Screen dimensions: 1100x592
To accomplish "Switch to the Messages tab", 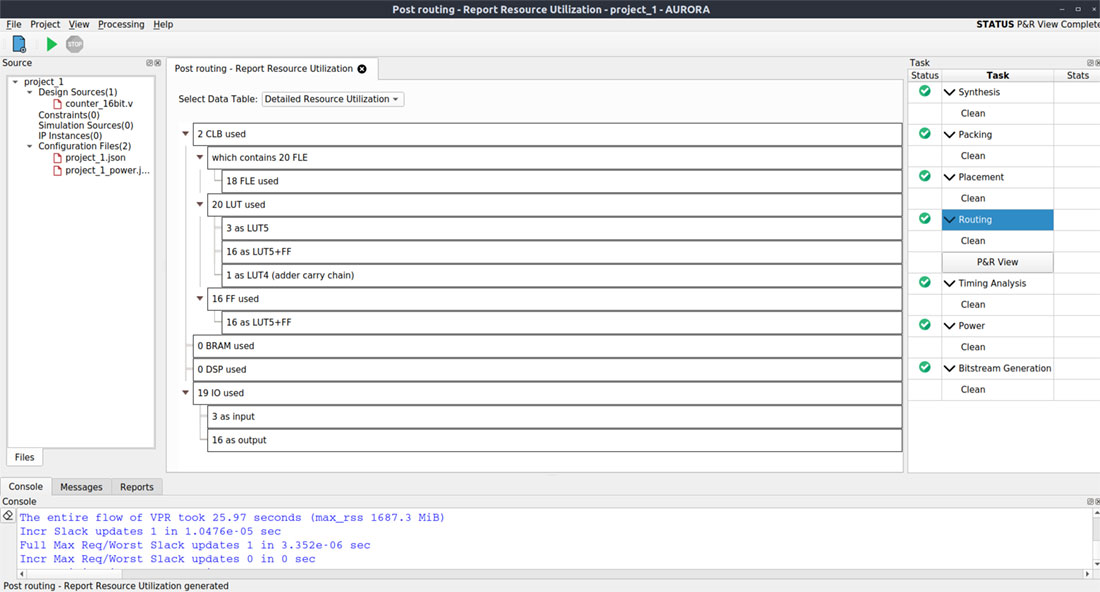I will pyautogui.click(x=81, y=487).
